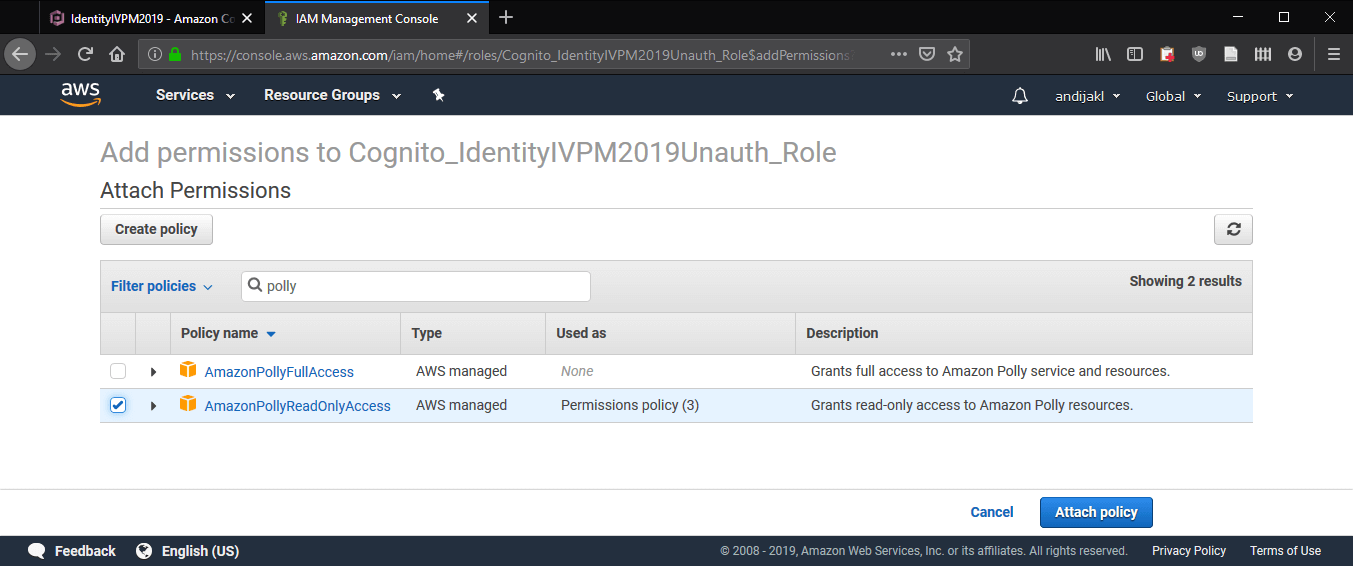This screenshot has width=1353, height=566.
Task: Open the Firefox hamburger menu
Action: click(x=1334, y=54)
